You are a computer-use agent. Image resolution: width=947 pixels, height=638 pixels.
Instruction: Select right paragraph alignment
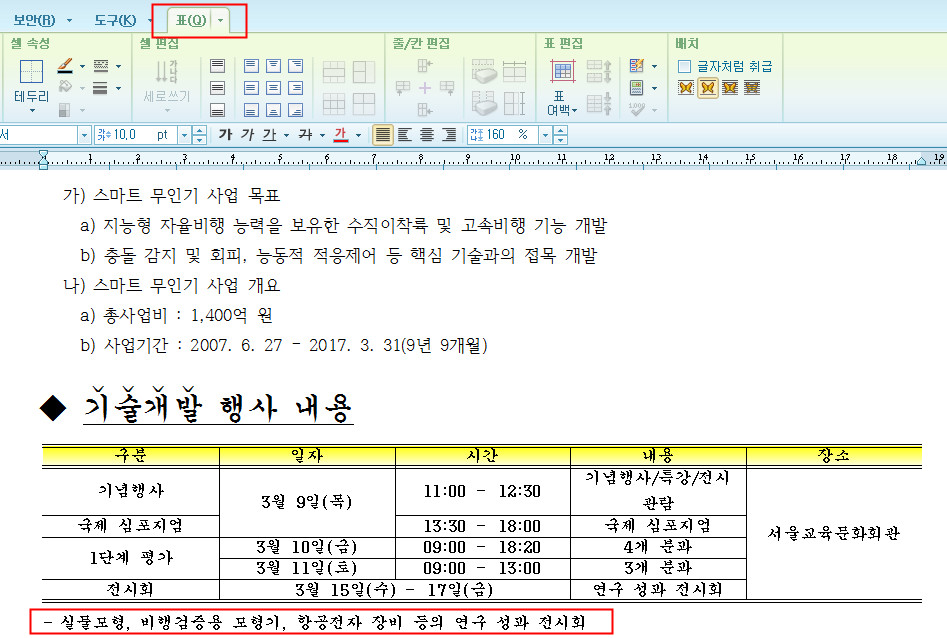click(x=449, y=135)
